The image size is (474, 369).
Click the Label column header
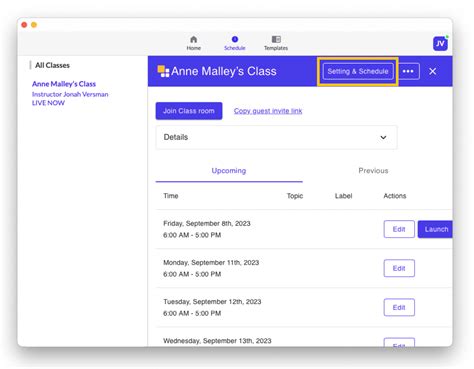[x=343, y=196]
